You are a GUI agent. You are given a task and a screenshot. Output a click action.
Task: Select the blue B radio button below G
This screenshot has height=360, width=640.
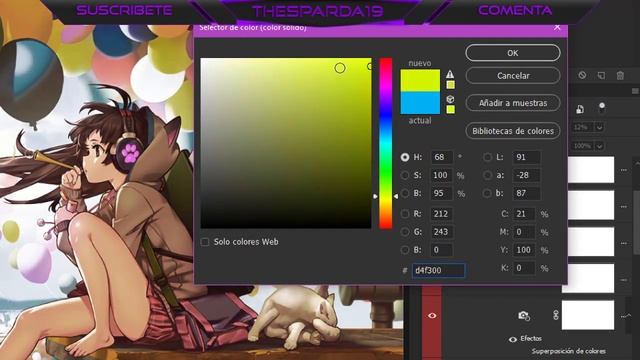(404, 249)
